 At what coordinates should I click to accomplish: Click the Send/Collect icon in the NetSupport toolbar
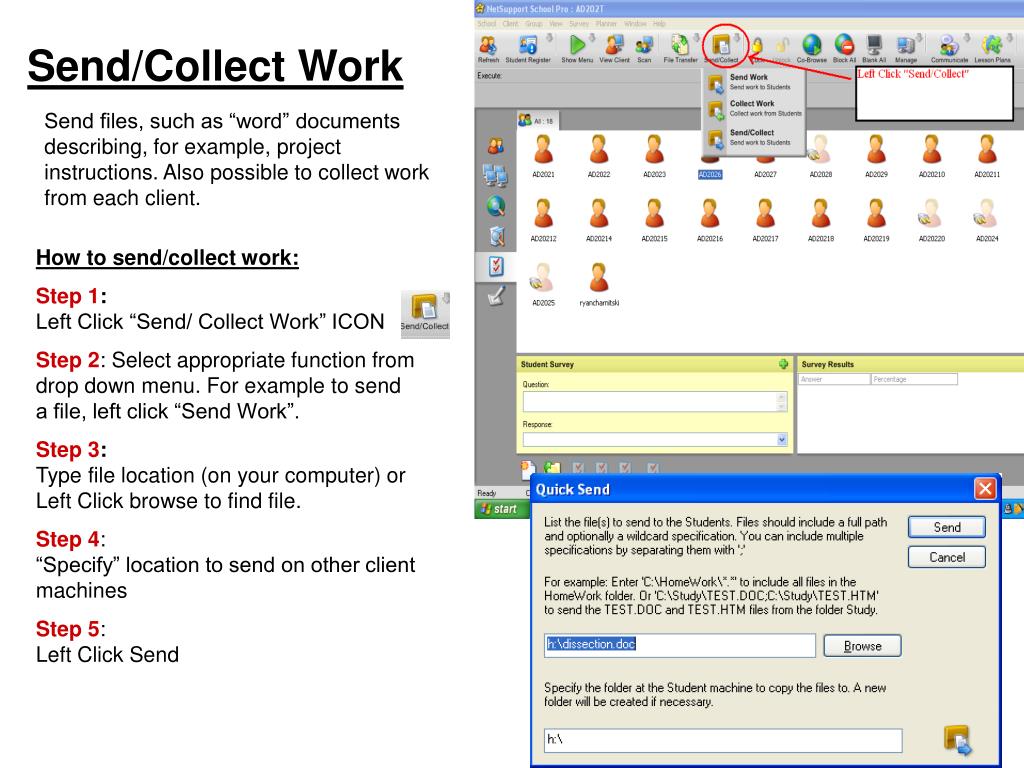point(721,46)
